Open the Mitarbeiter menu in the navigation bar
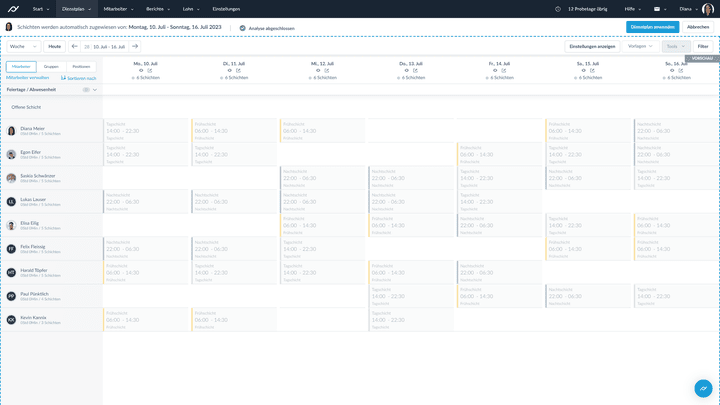This screenshot has width=720, height=405. (x=118, y=9)
